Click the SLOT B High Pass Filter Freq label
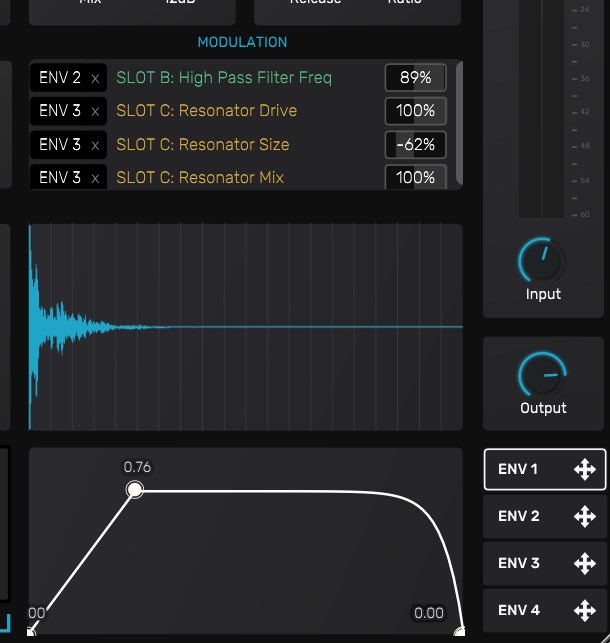Screen dimensions: 610x643 (x=224, y=78)
